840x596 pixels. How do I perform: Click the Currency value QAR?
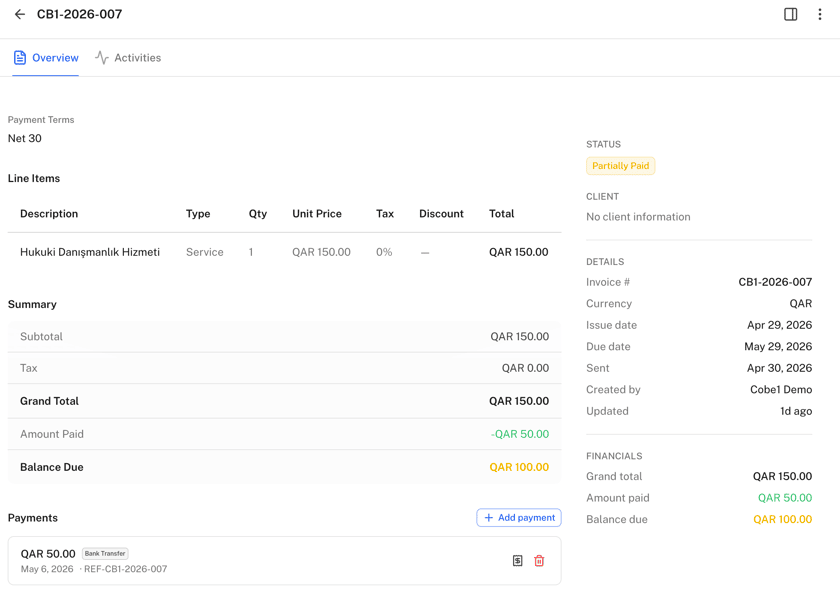coord(801,304)
